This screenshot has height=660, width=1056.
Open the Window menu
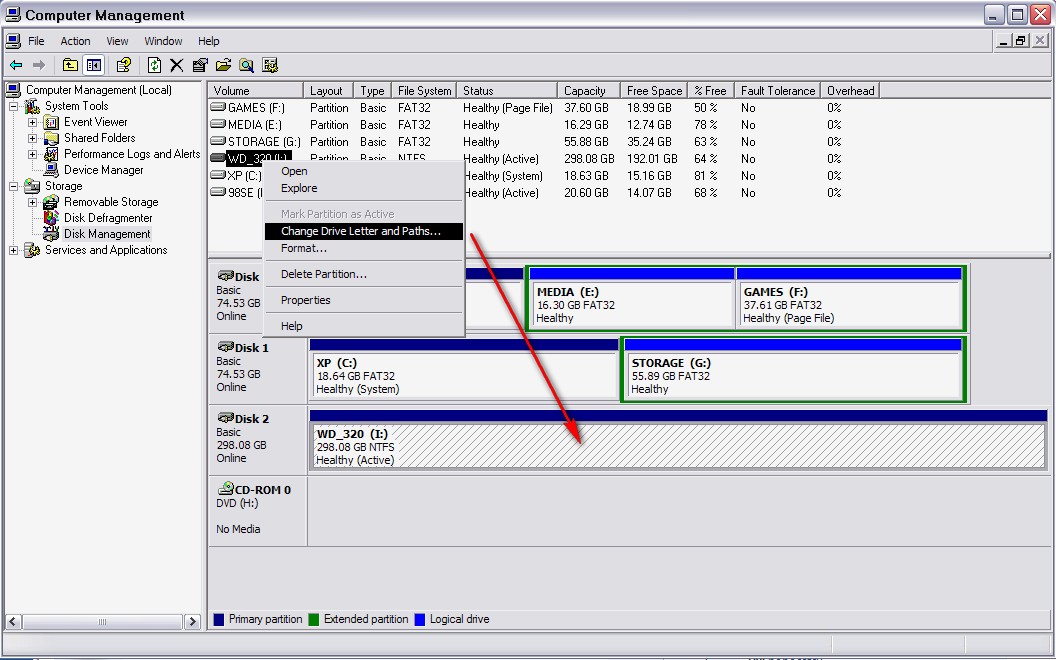click(163, 41)
